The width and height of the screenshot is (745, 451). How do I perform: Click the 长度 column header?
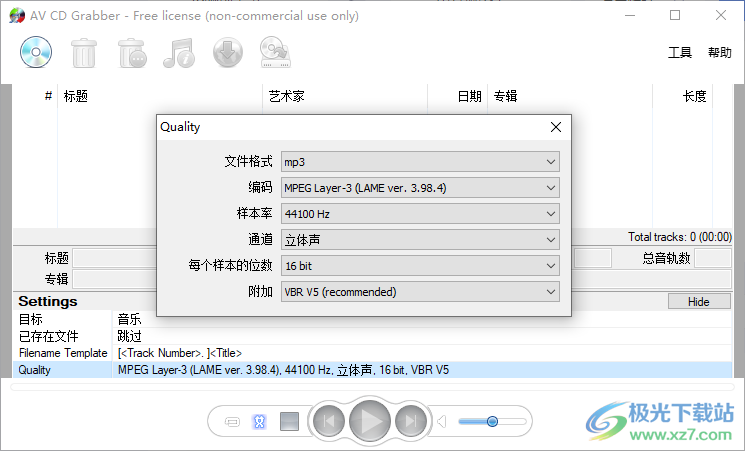pos(683,96)
